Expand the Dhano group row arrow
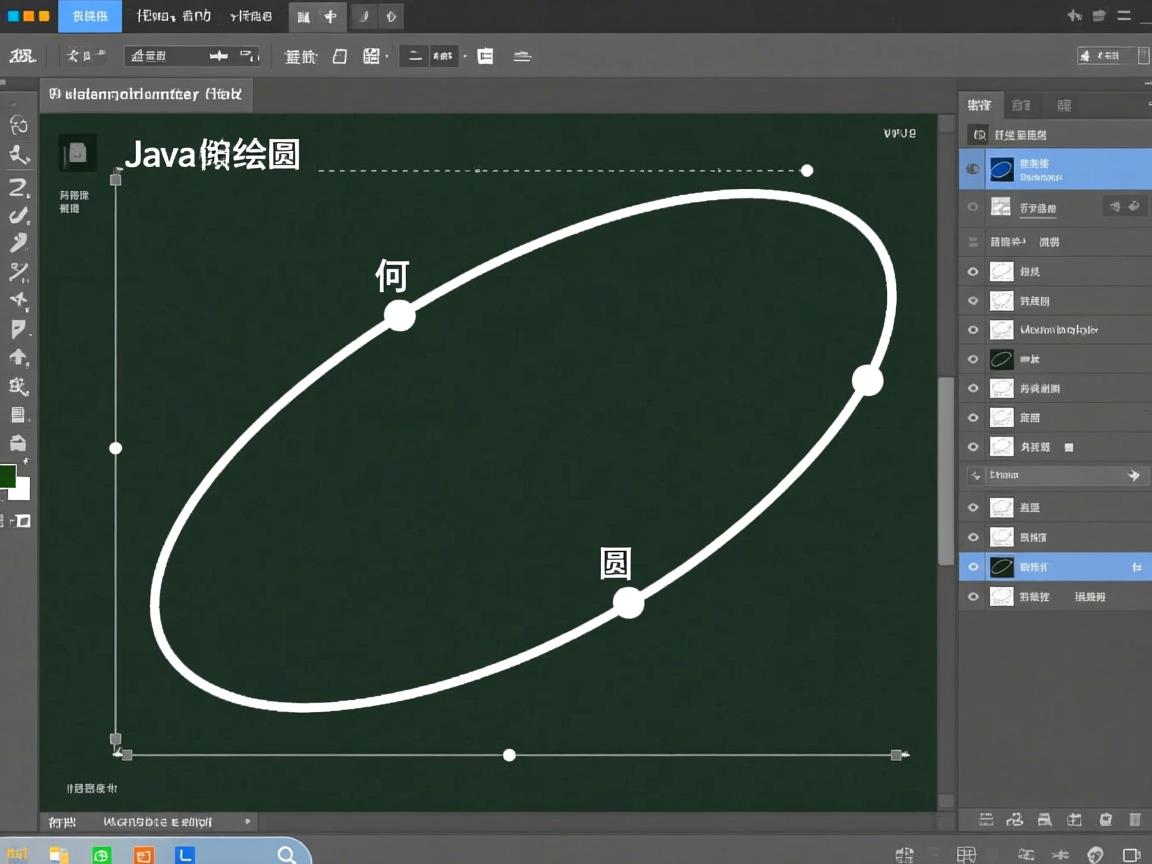Image resolution: width=1152 pixels, height=864 pixels. pos(1134,476)
